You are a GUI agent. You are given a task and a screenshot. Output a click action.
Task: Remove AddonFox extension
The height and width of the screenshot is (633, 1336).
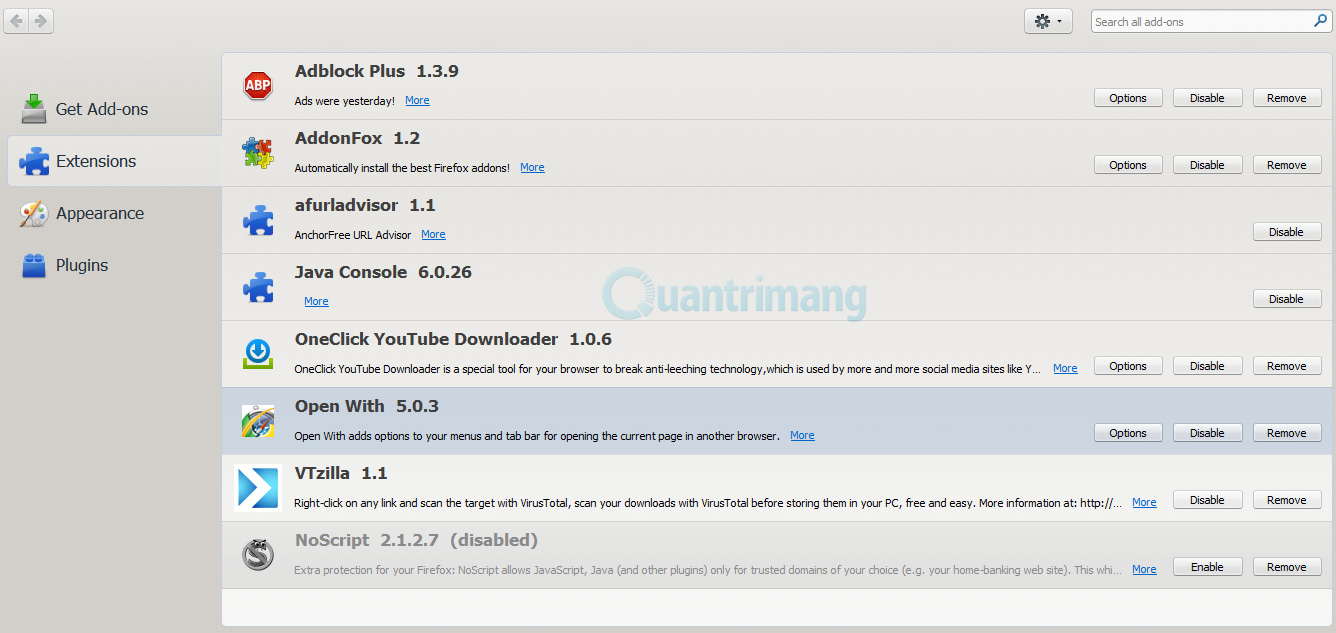[x=1287, y=165]
